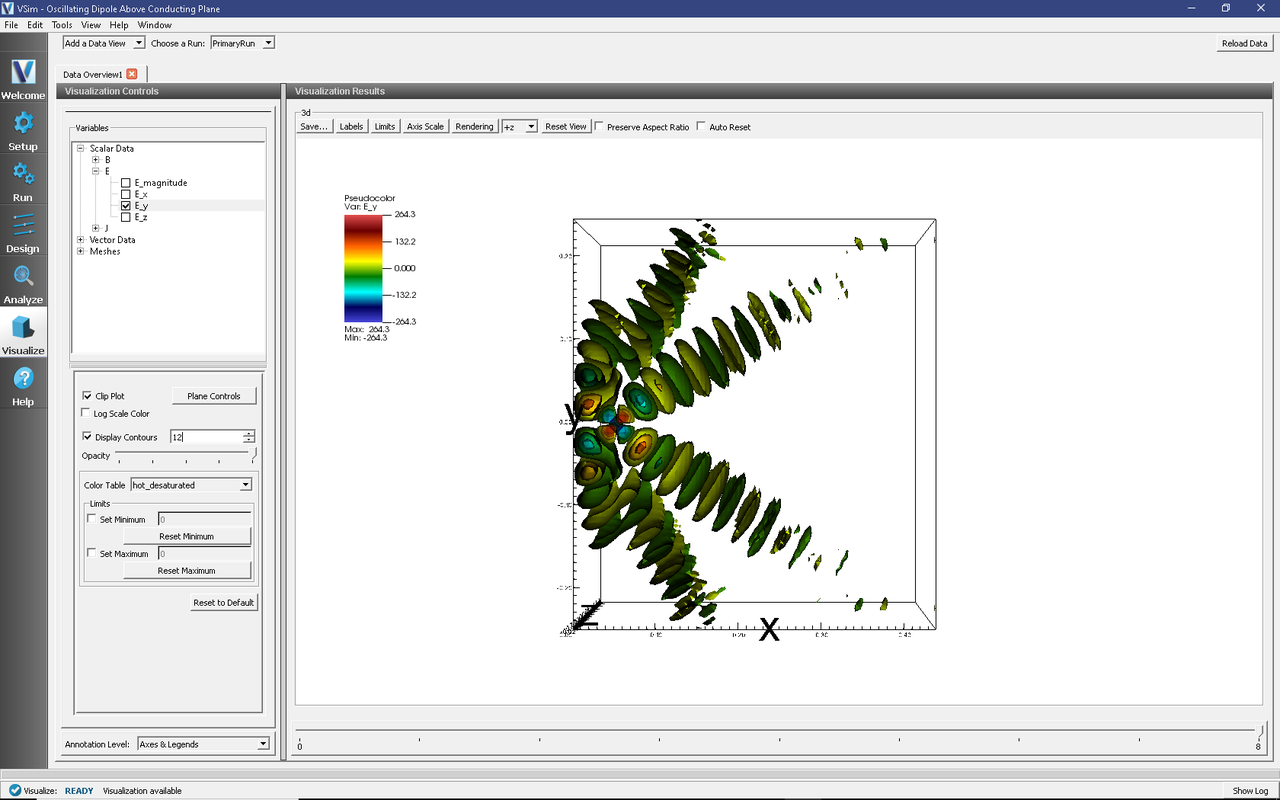Close the Data Overview1 tab
This screenshot has height=800, width=1280.
[x=132, y=74]
